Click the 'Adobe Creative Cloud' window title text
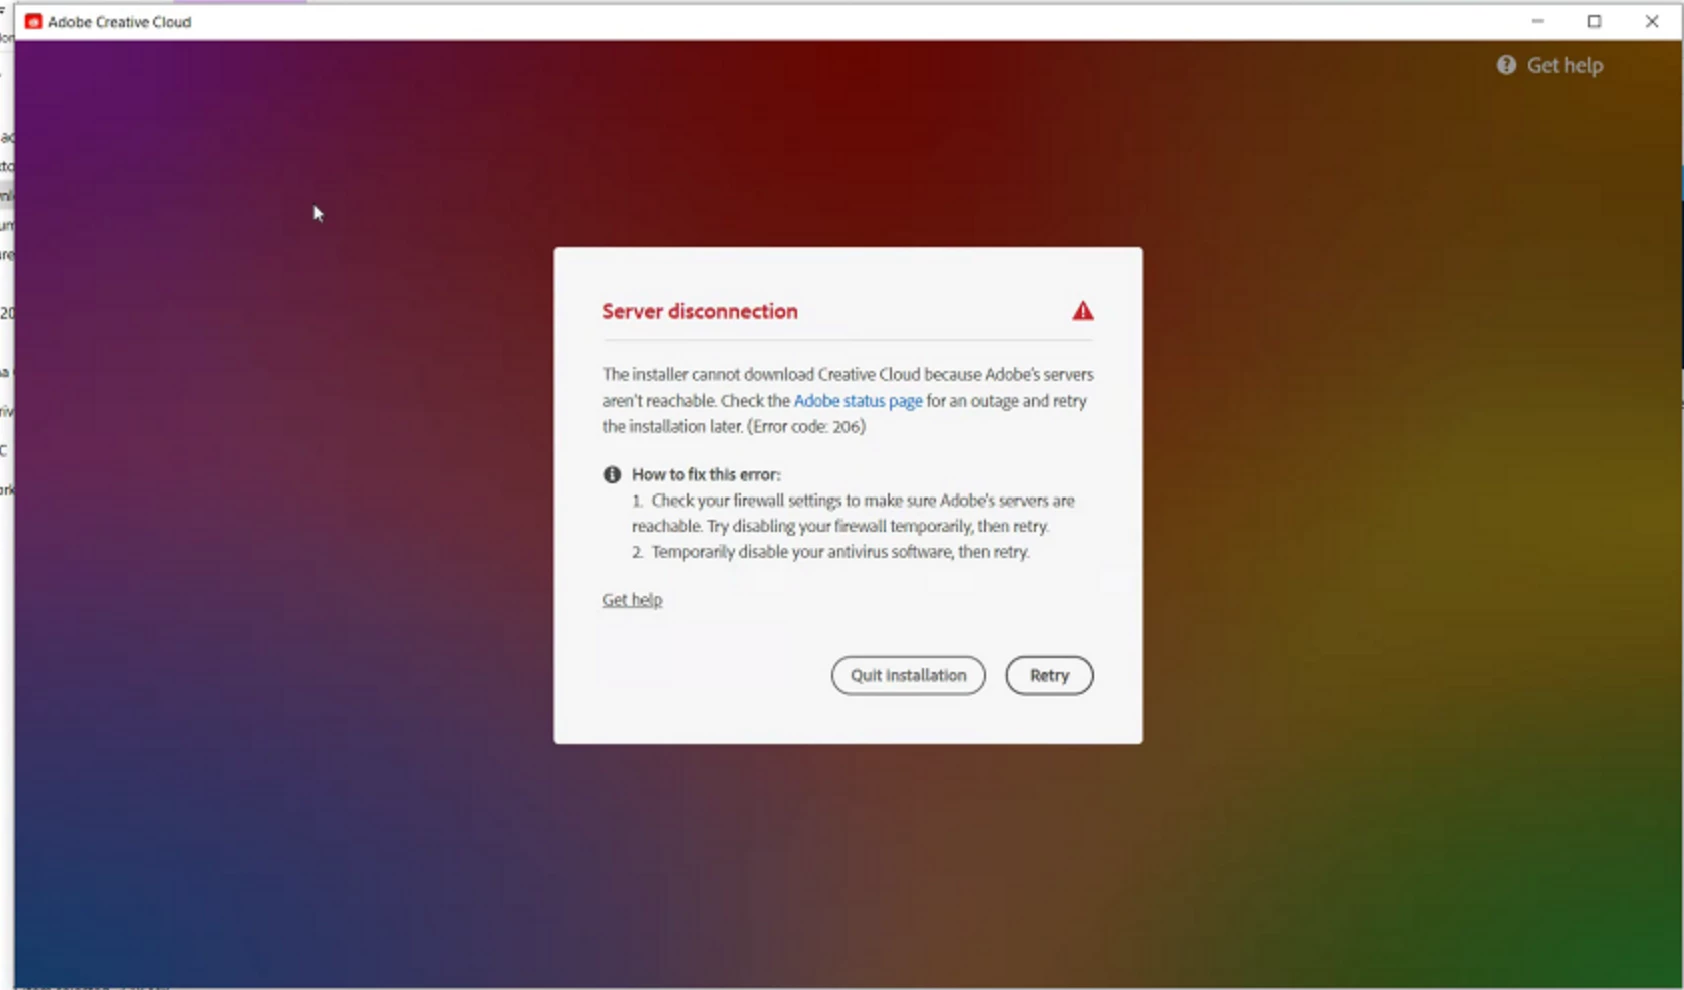This screenshot has height=990, width=1684. tap(119, 21)
